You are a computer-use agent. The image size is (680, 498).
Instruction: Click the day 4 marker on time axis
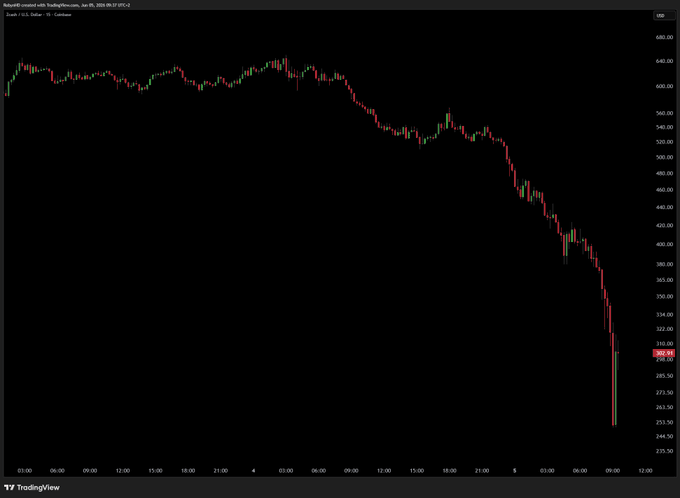(254, 471)
